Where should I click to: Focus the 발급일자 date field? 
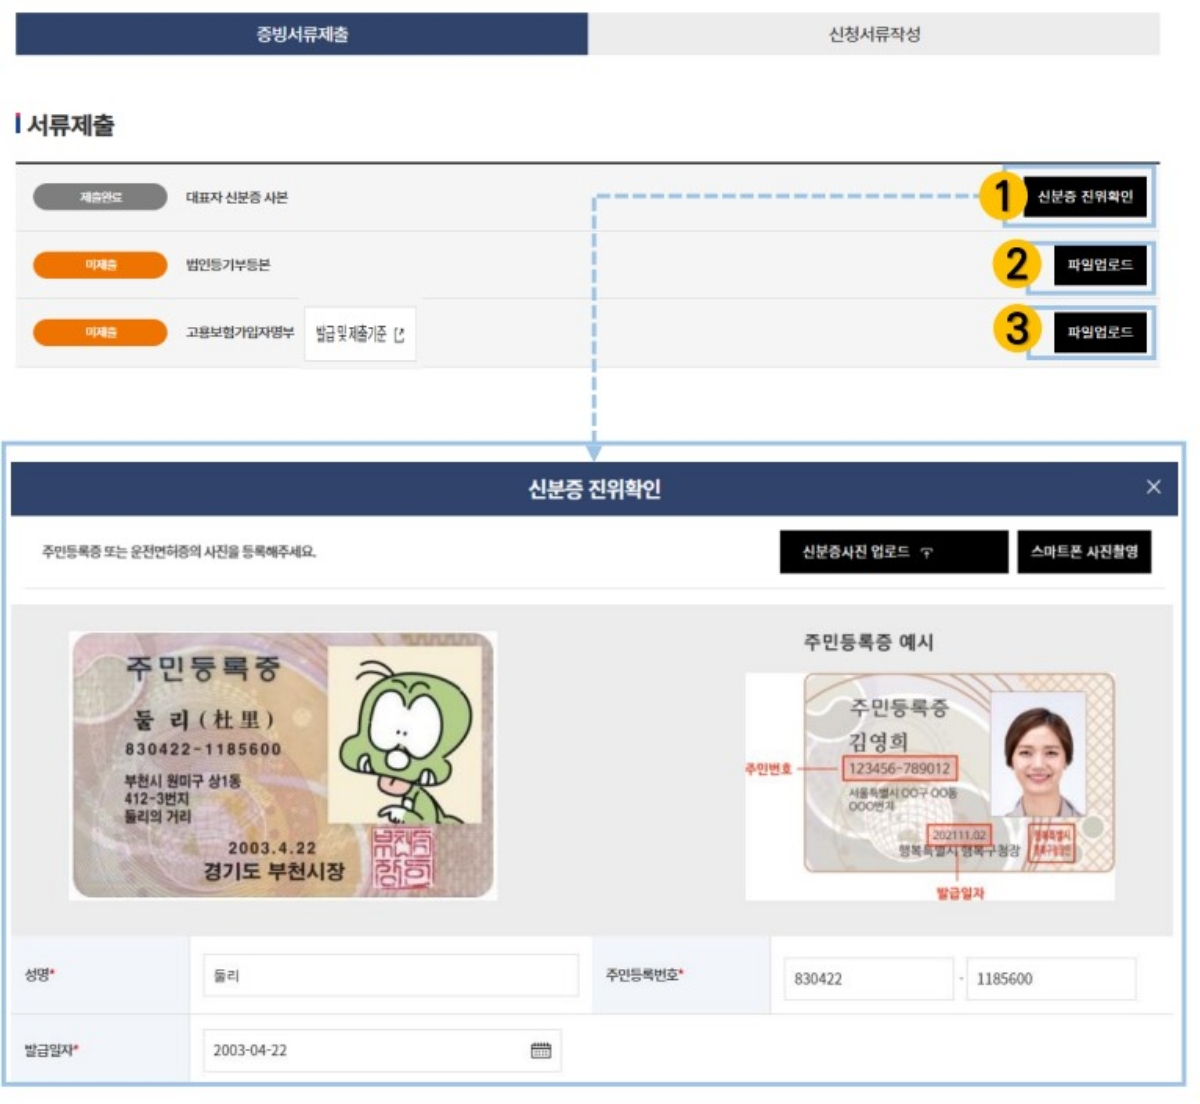pos(382,1050)
